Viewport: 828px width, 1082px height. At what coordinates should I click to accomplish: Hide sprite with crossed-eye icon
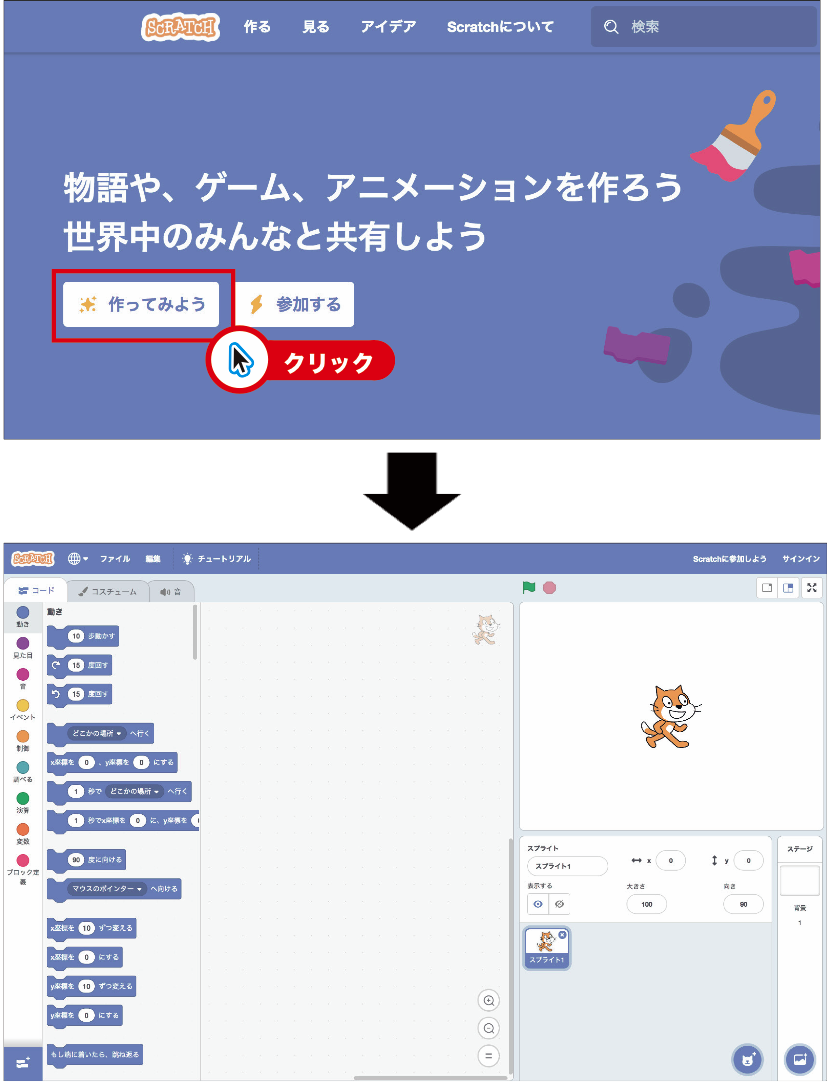[559, 904]
